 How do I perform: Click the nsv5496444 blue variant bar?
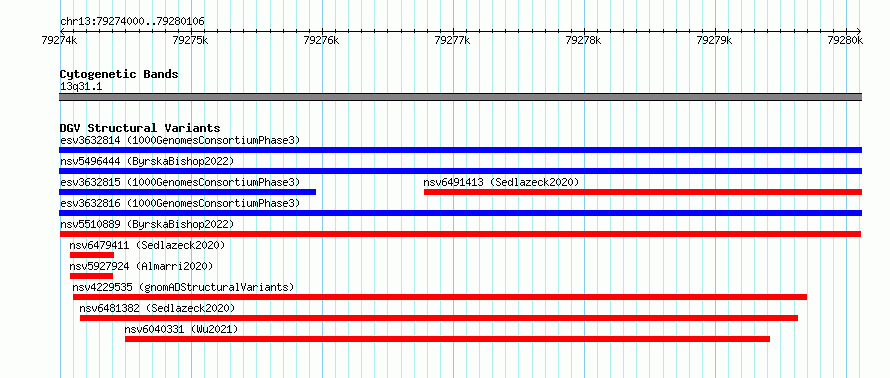pos(460,171)
